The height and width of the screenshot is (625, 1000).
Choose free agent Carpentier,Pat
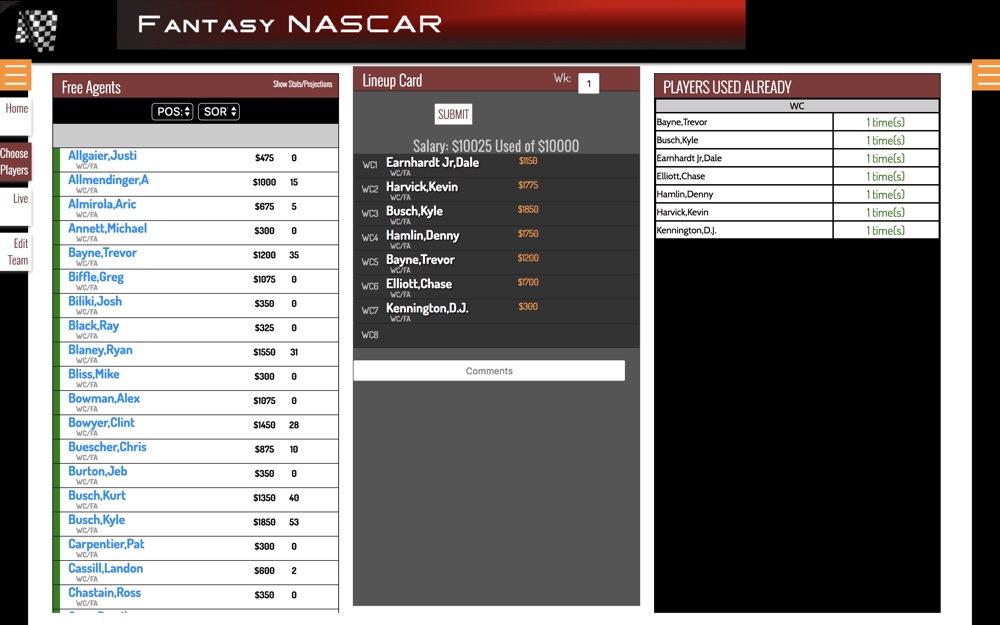pos(106,544)
